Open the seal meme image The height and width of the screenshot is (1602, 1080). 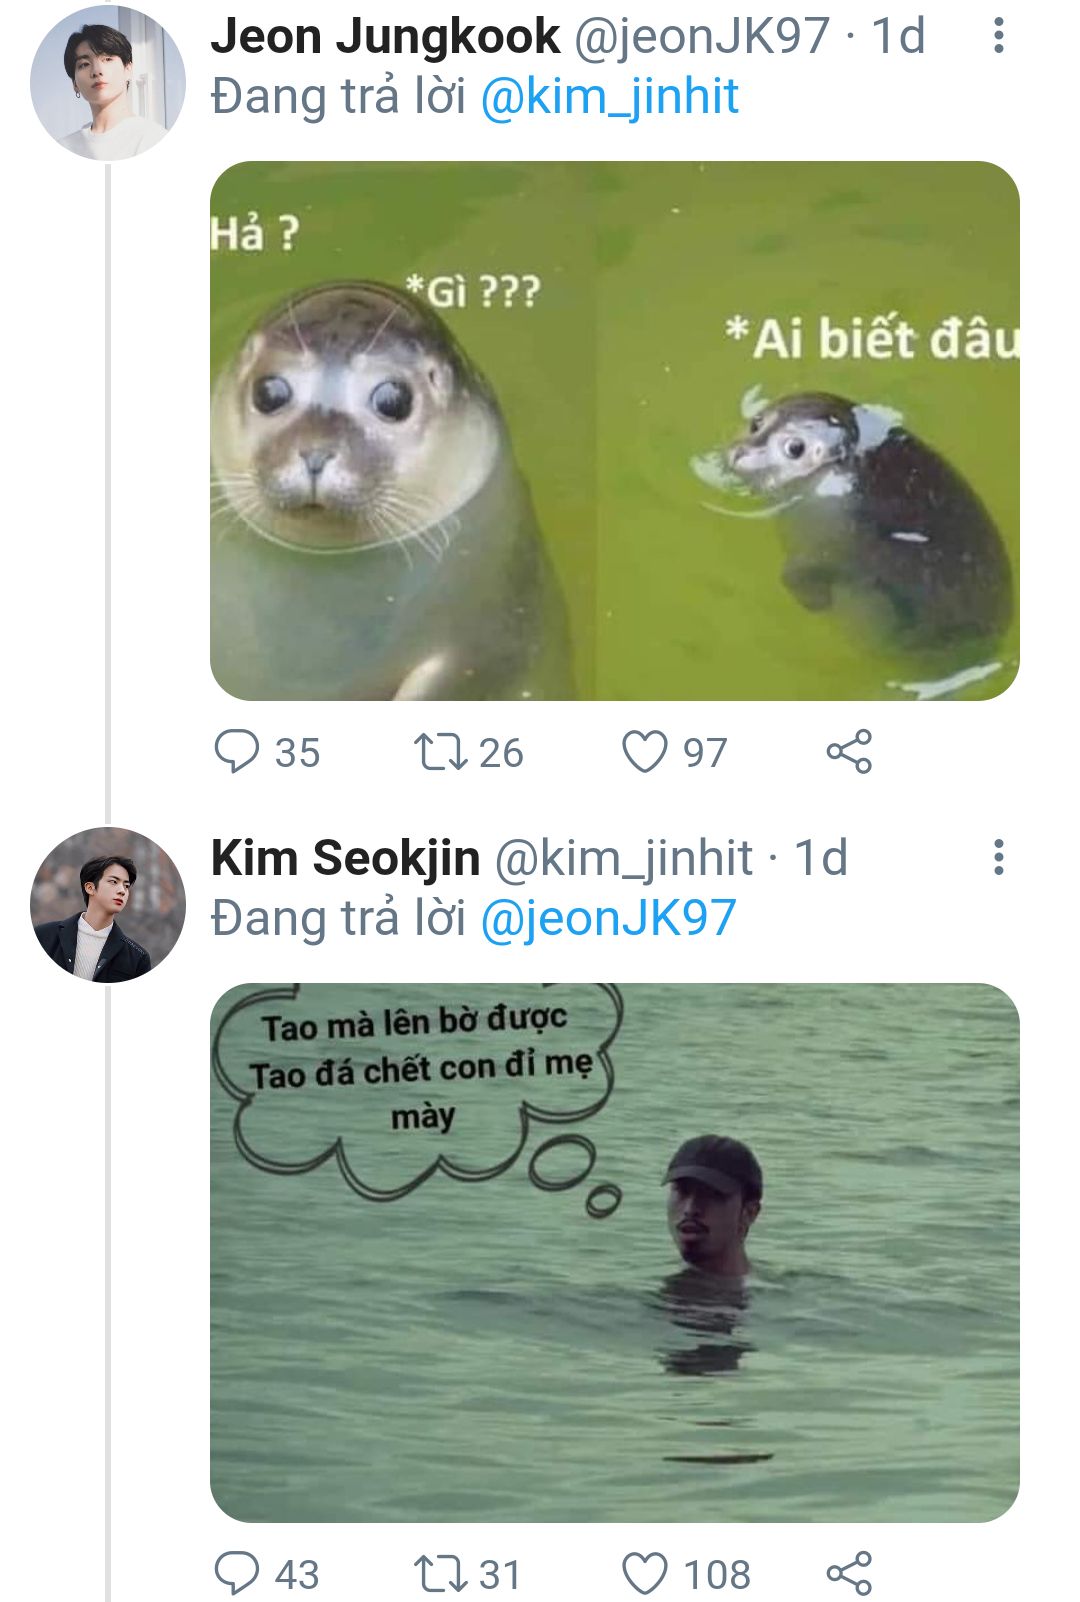coord(614,430)
